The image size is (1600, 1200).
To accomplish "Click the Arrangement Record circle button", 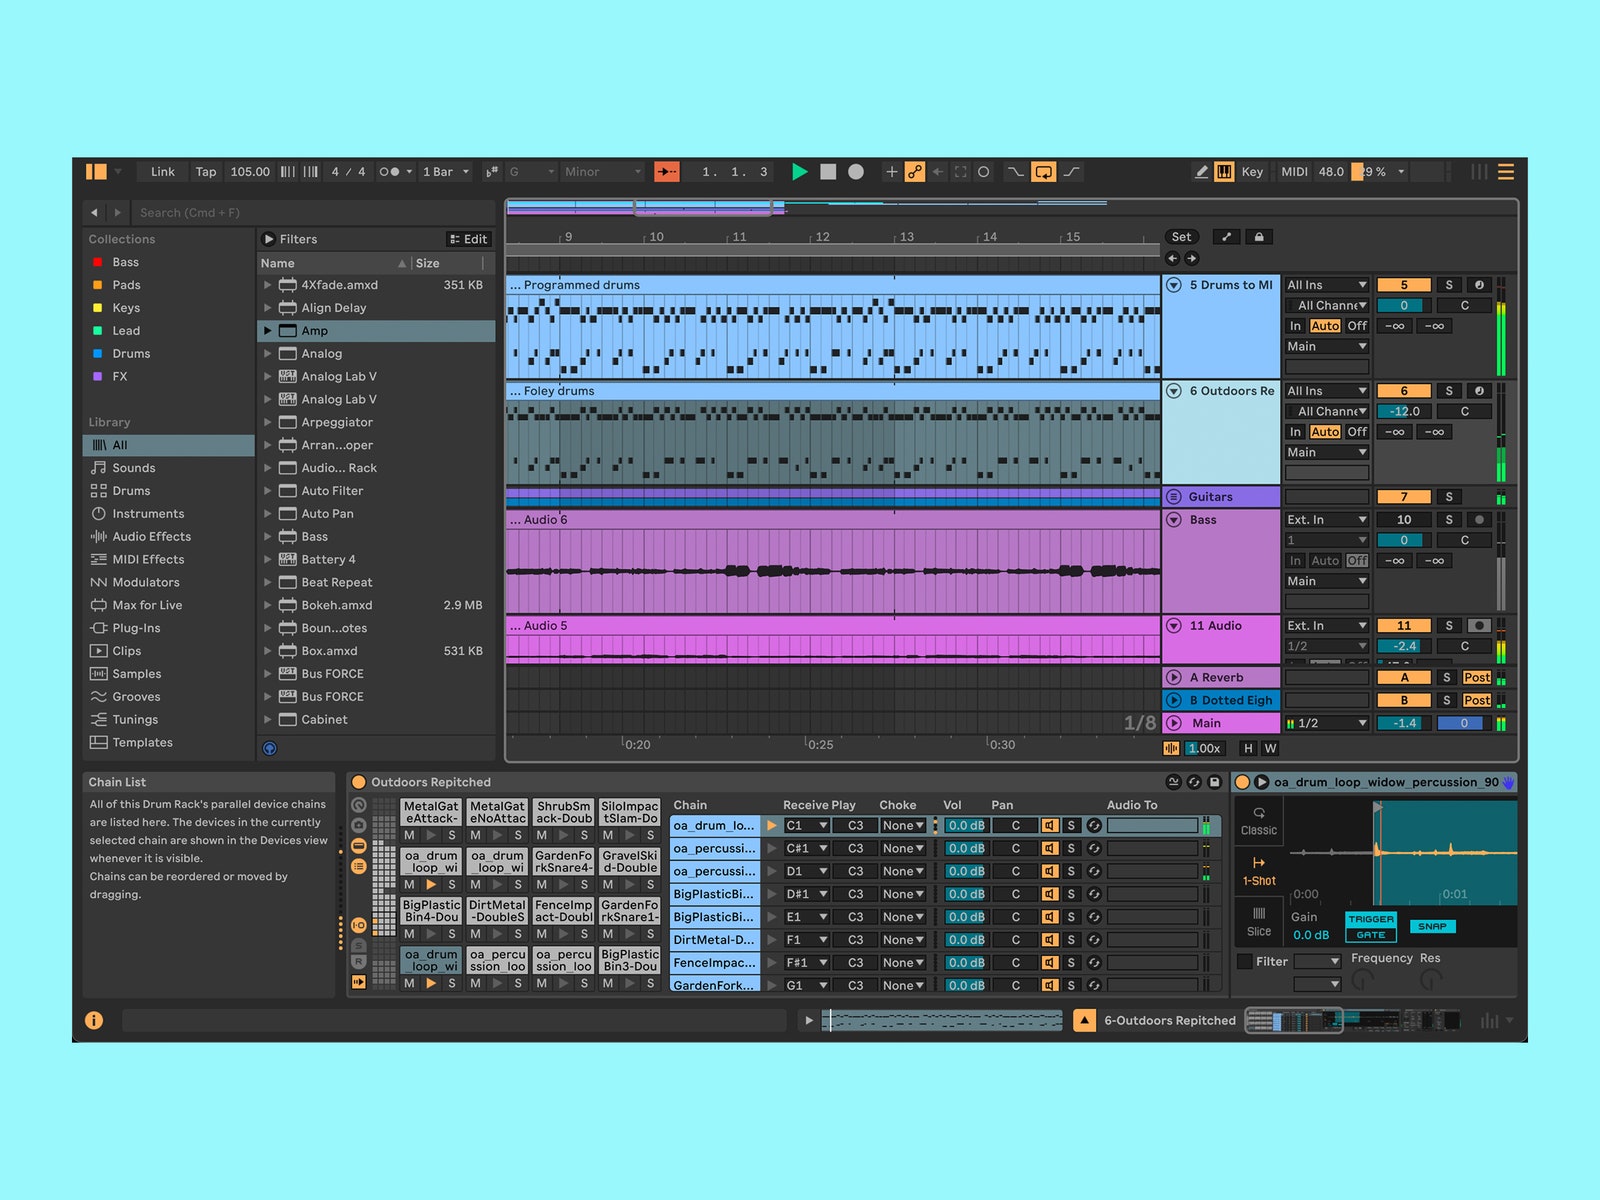I will tap(856, 172).
